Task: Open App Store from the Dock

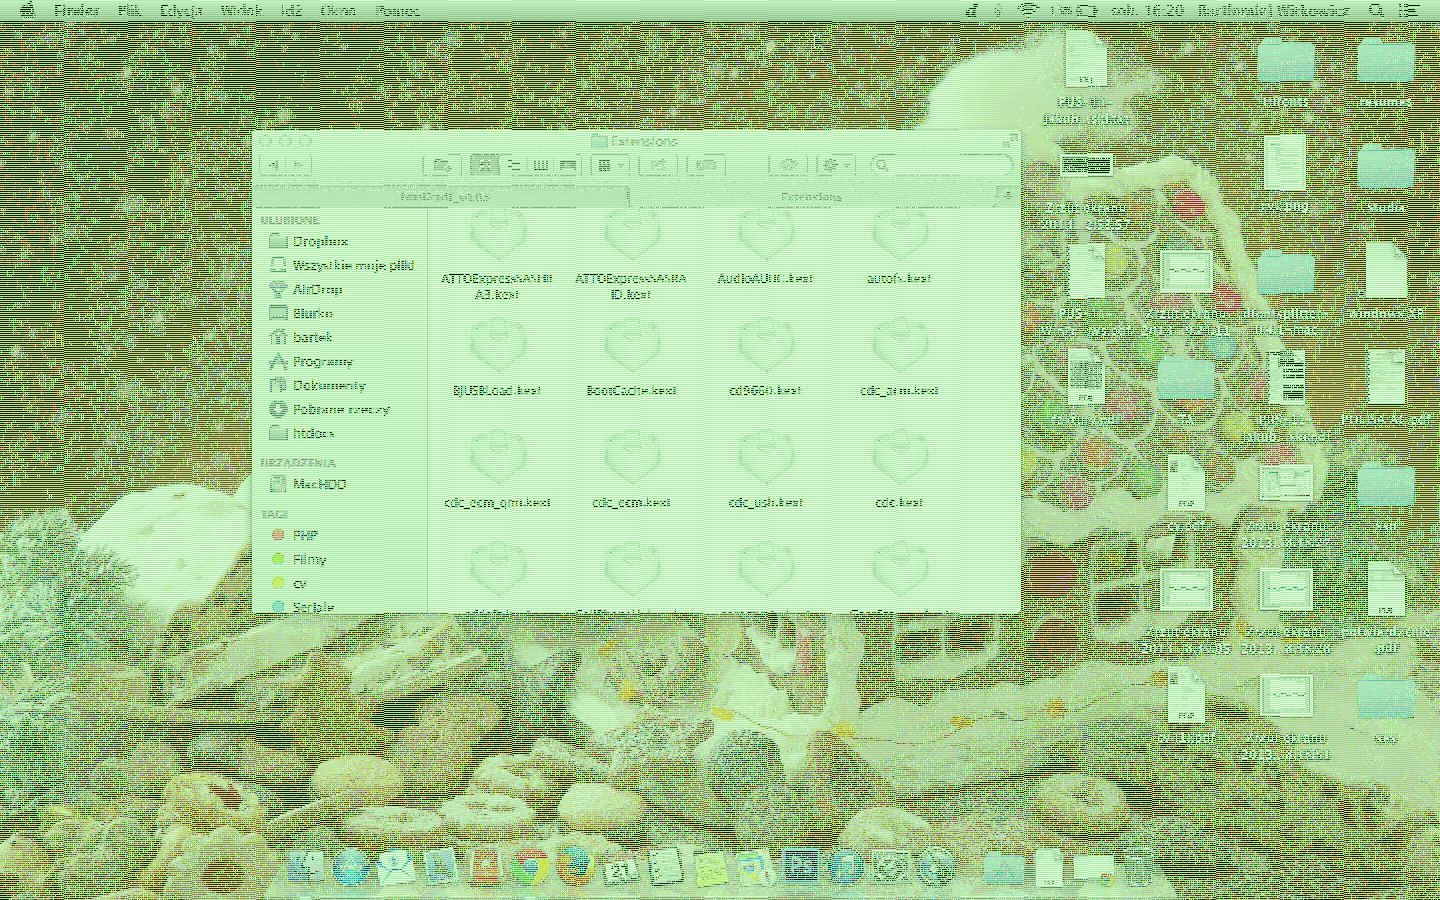Action: [351, 866]
